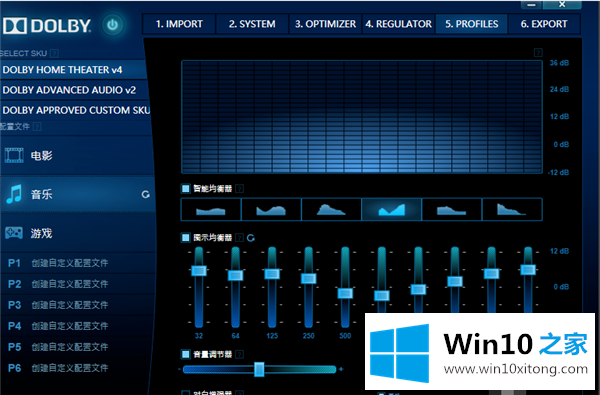Open help icon next to 智能均衡器
The image size is (600, 395).
point(240,188)
